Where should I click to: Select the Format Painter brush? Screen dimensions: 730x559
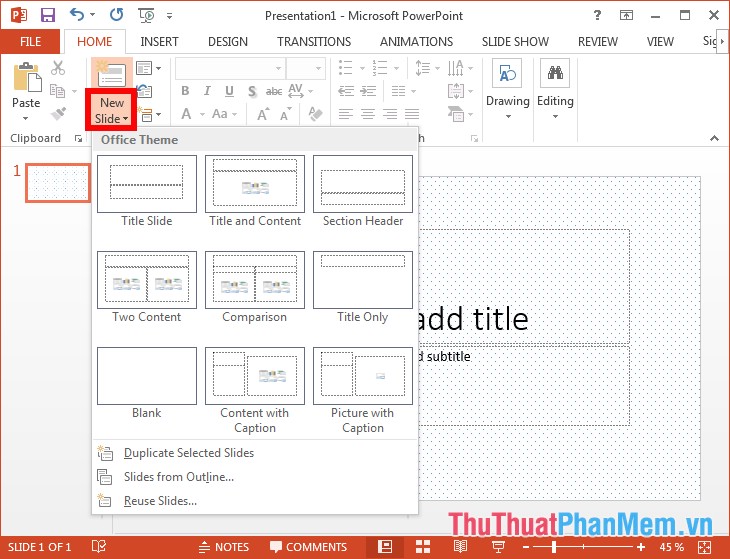[x=58, y=113]
